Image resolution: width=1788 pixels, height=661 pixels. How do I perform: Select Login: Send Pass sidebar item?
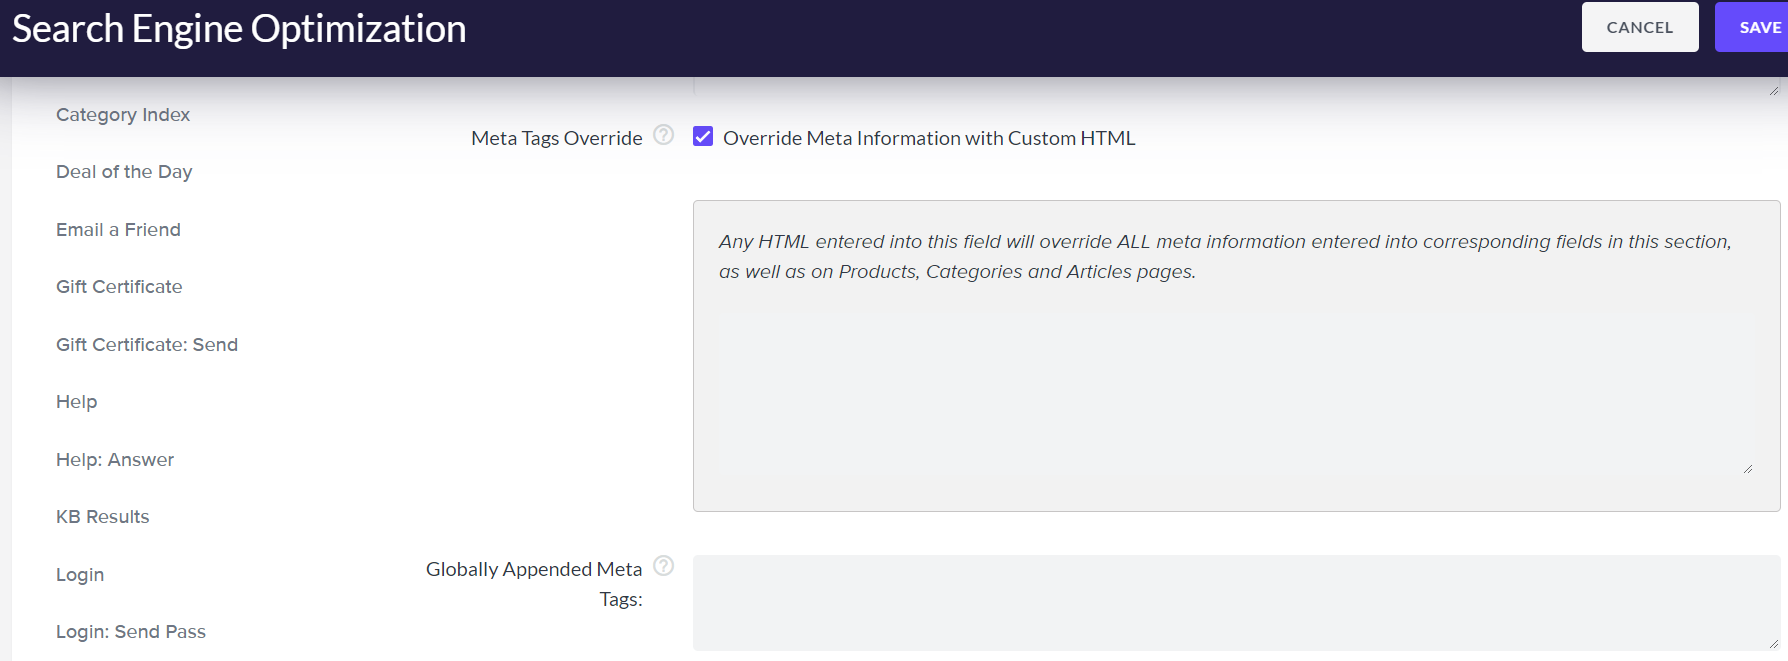tap(131, 632)
